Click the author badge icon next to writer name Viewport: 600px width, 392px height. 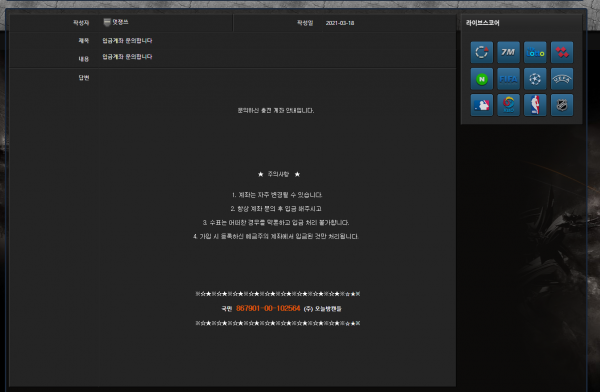click(107, 22)
